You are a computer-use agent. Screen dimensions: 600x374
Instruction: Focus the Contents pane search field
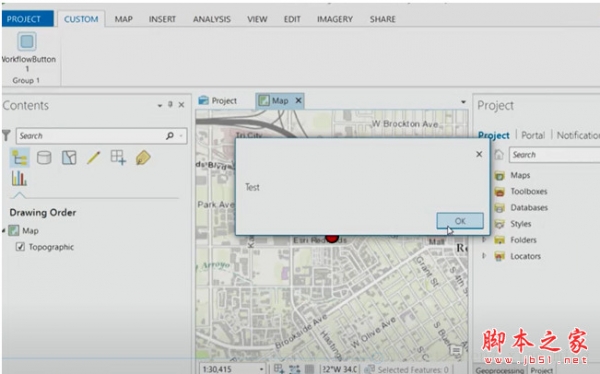(101, 136)
